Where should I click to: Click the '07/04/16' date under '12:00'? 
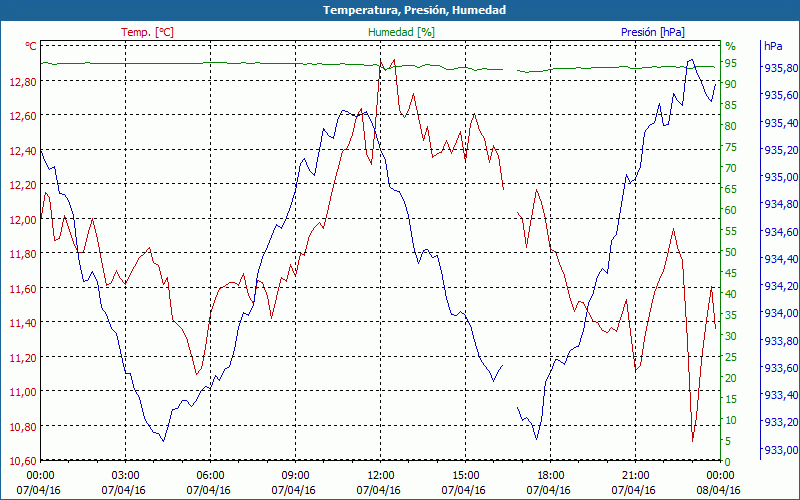point(379,490)
